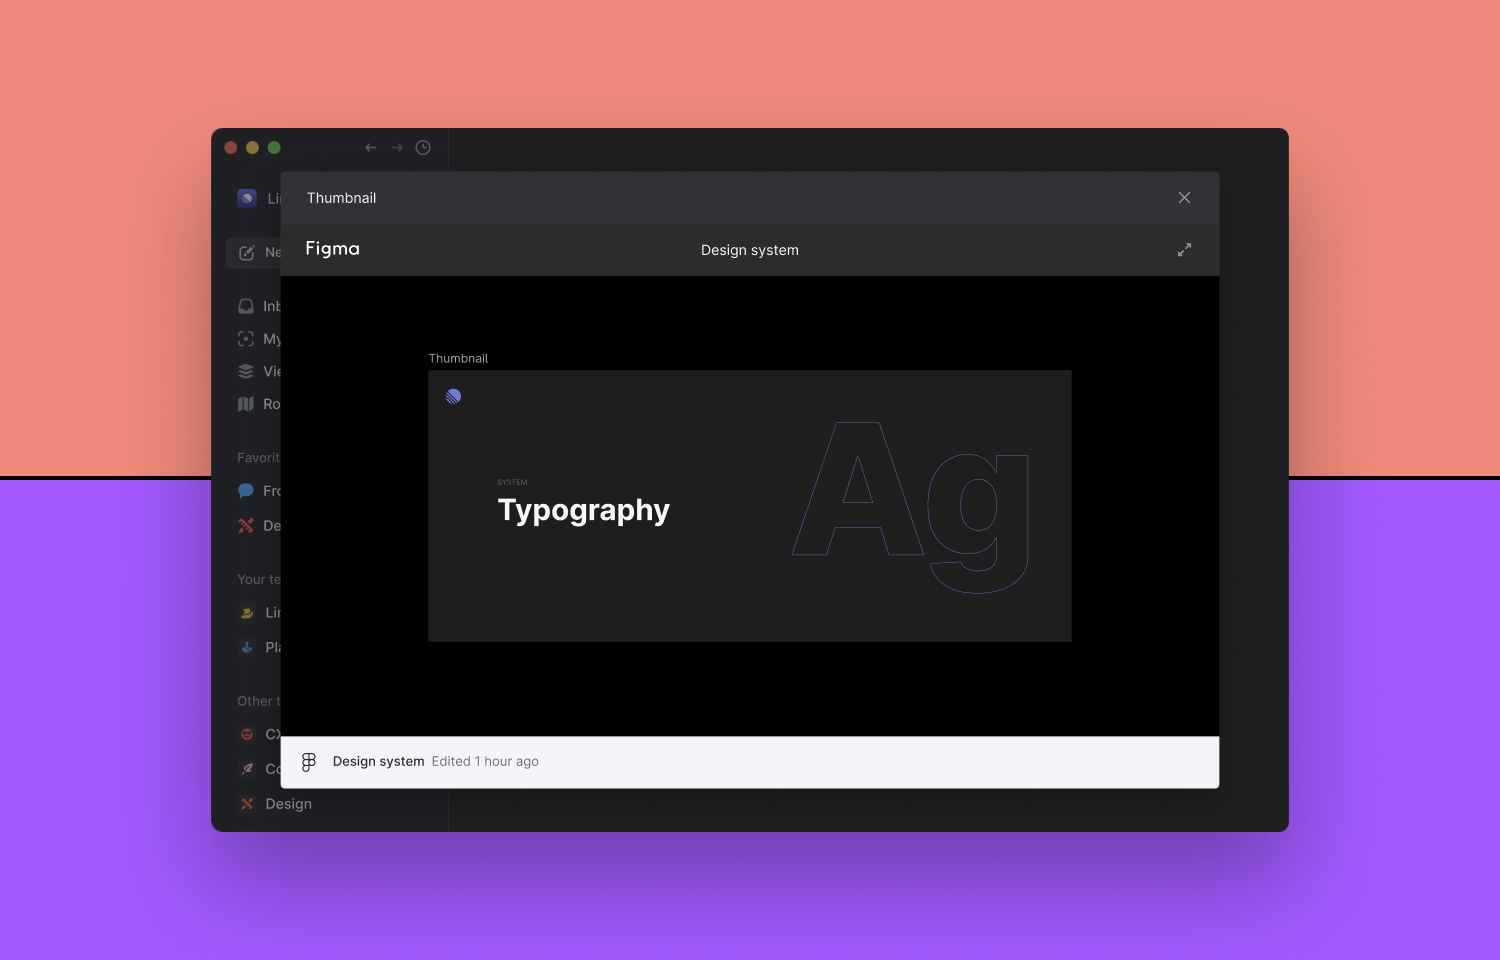Click the Edited 1 hour ago text
This screenshot has height=960, width=1500.
[x=485, y=761]
